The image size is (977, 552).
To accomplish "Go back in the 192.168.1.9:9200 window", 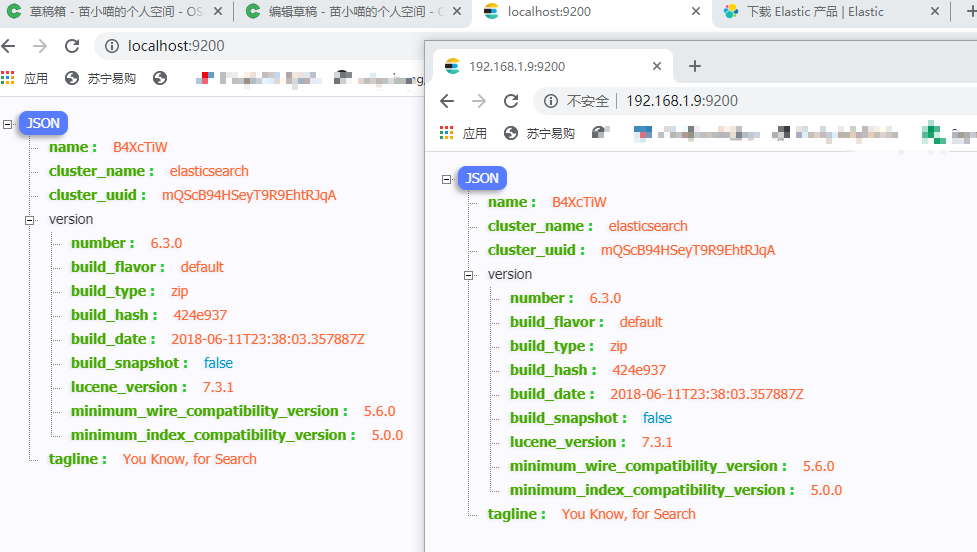I will 447,101.
